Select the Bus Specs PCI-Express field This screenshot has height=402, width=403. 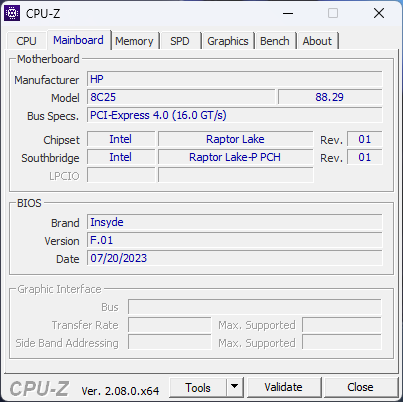point(235,115)
